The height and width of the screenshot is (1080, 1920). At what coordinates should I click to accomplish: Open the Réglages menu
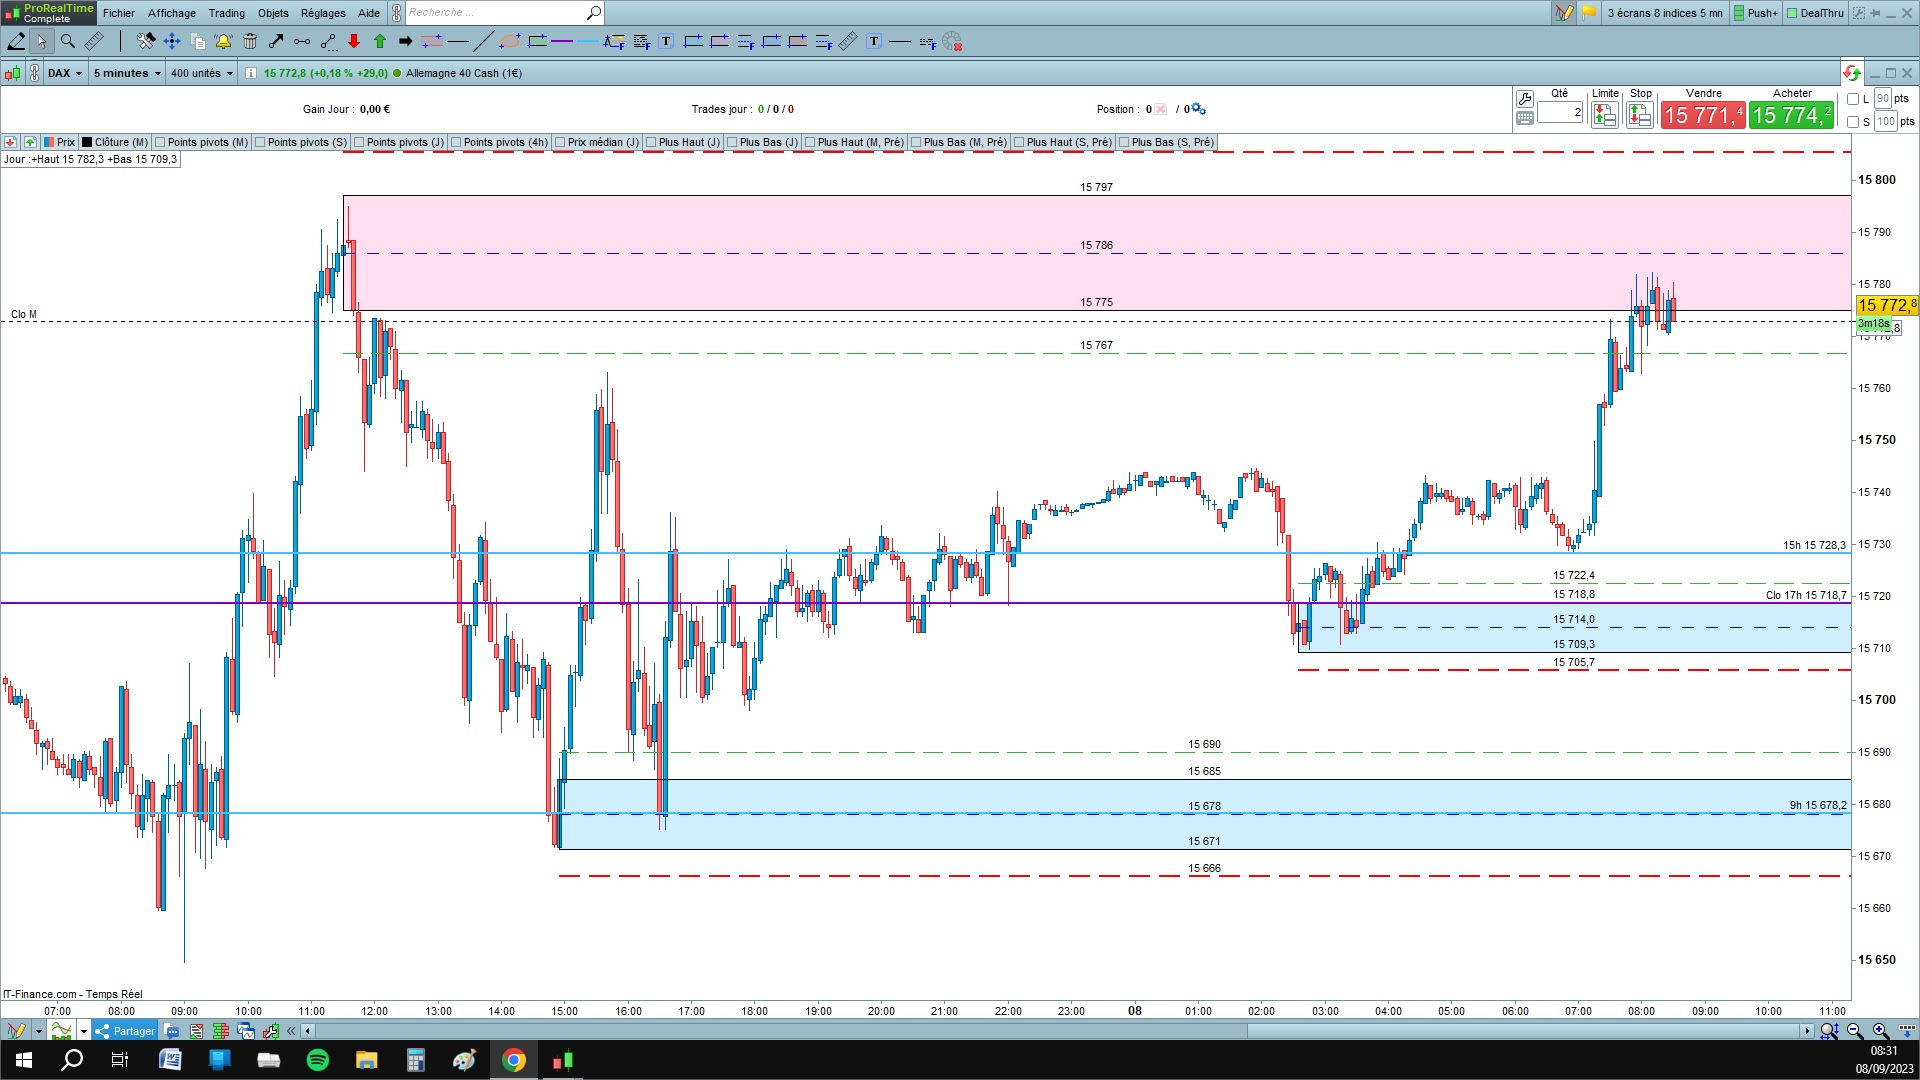323,13
